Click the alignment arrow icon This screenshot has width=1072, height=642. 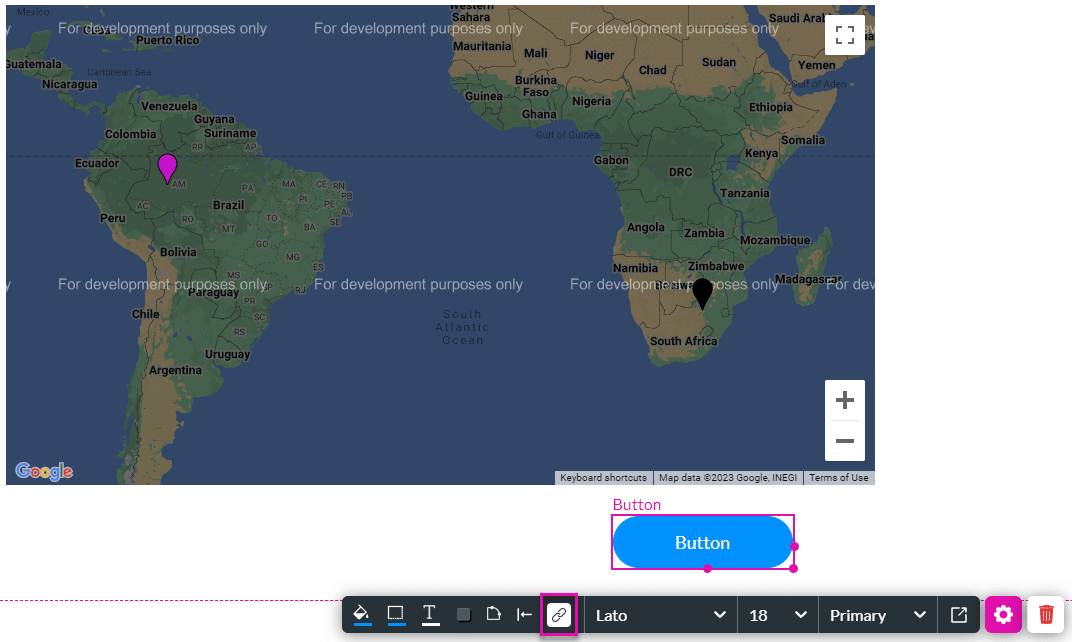tap(524, 615)
